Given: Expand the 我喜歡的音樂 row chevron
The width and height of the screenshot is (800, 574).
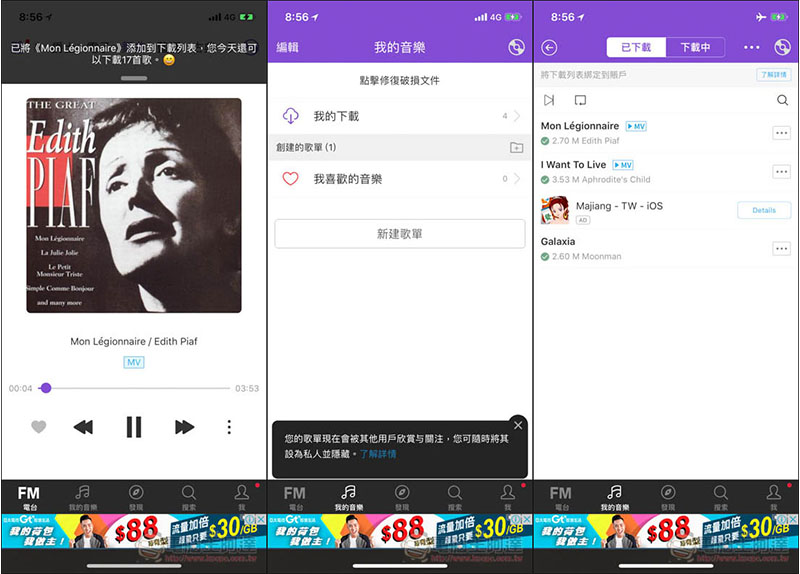Looking at the screenshot, I should click(x=516, y=179).
